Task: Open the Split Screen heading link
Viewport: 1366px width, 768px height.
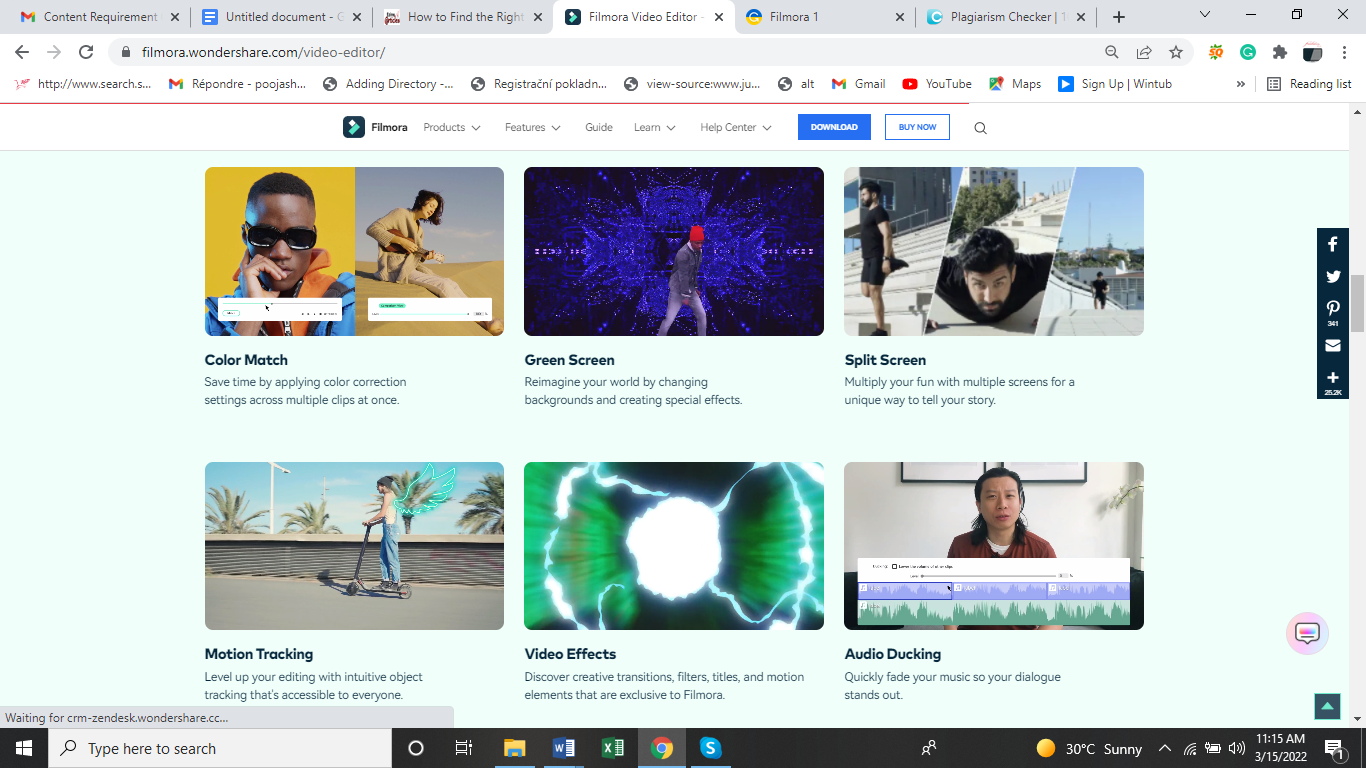Action: 885,360
